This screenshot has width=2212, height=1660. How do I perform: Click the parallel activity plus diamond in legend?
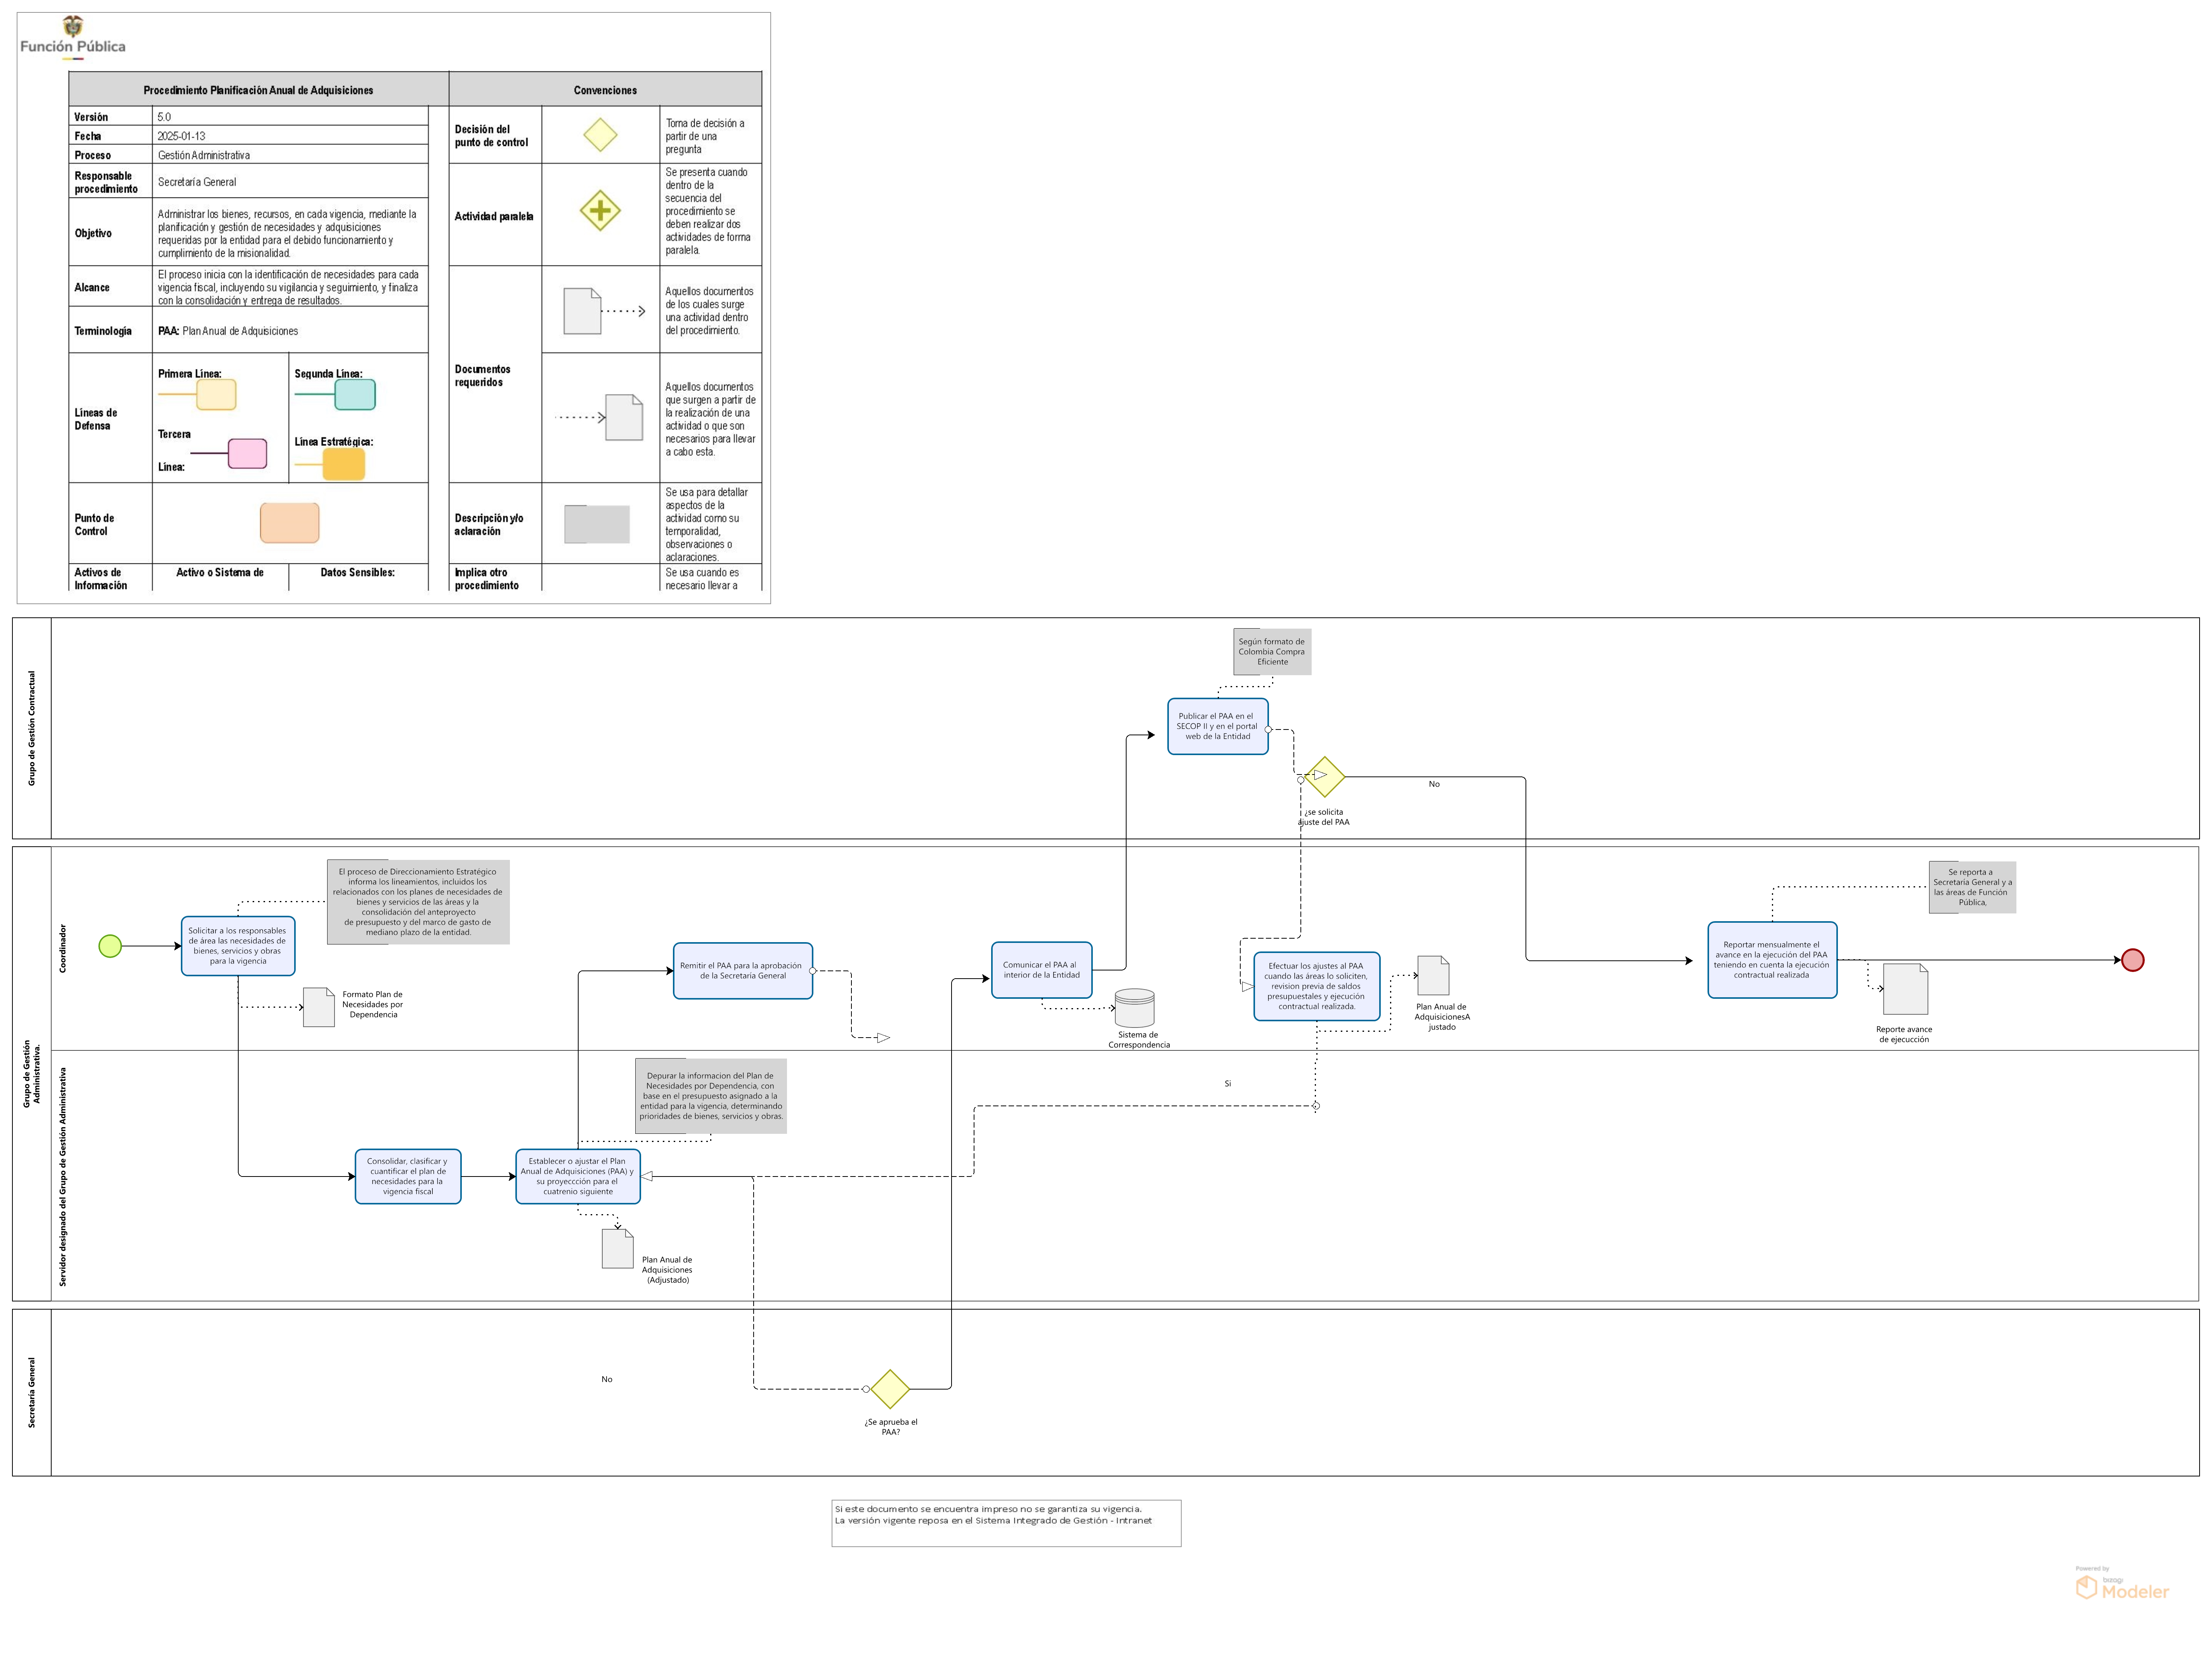tap(600, 210)
